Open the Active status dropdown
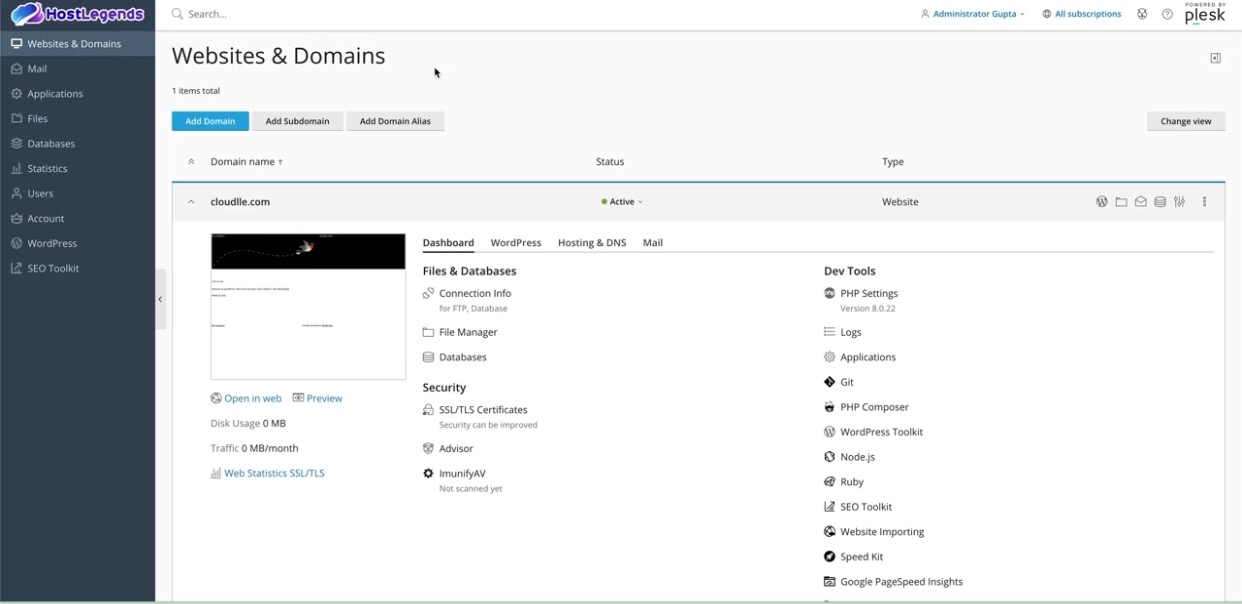This screenshot has width=1242, height=604. pyautogui.click(x=622, y=202)
